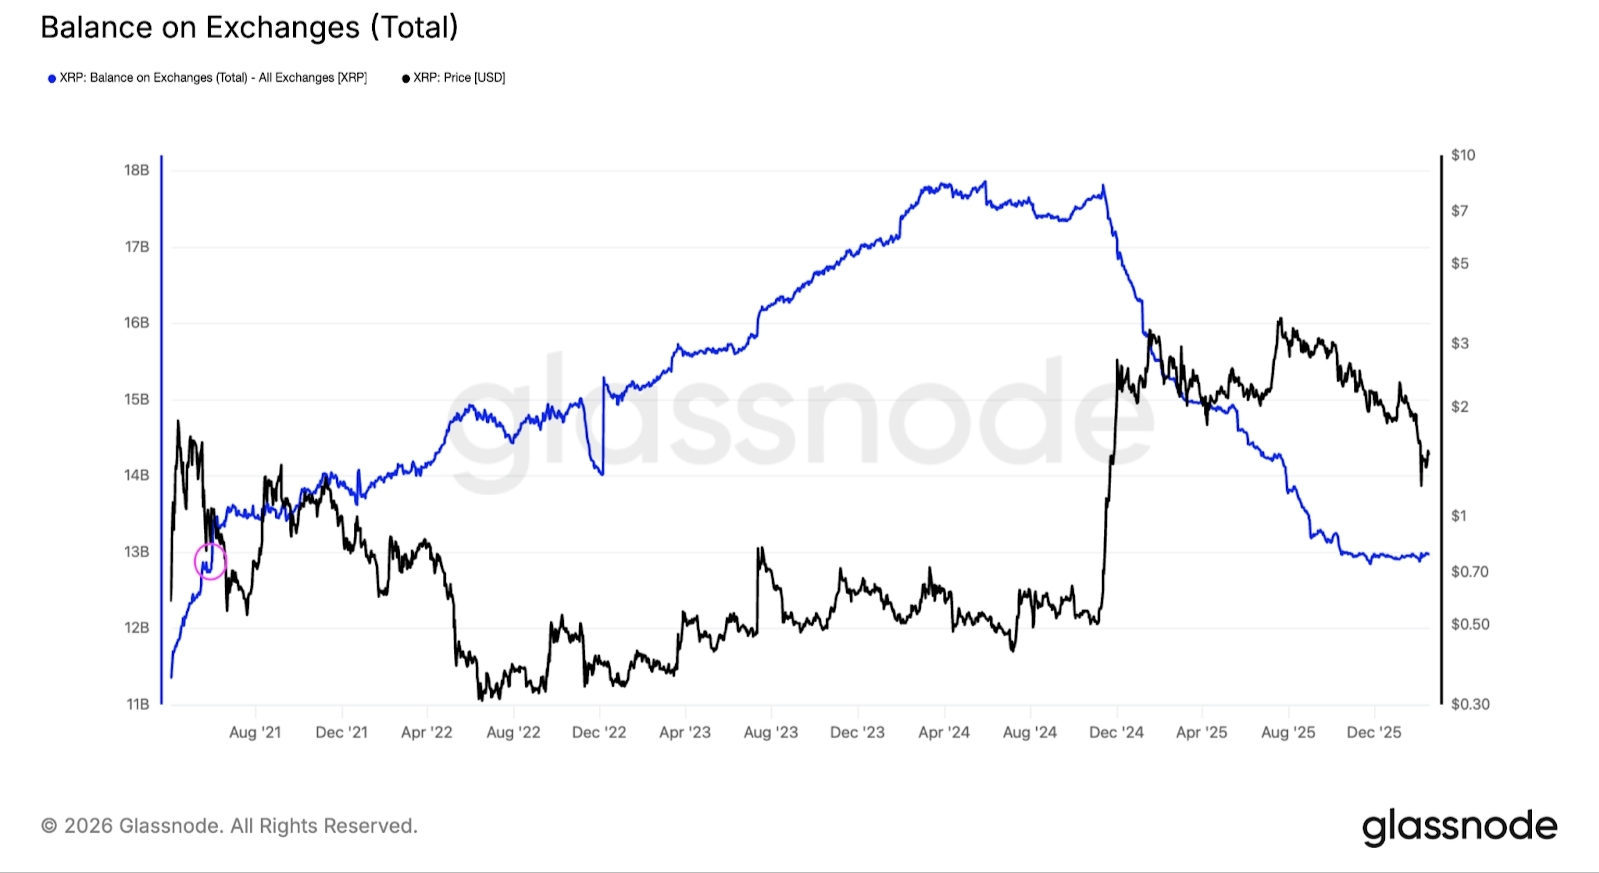This screenshot has width=1599, height=873.
Task: Click the Apr '24 date label
Action: click(x=944, y=732)
